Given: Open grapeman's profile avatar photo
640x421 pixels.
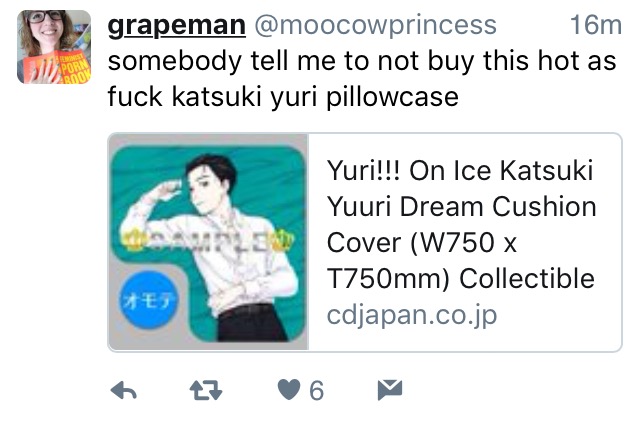Looking at the screenshot, I should pos(54,47).
